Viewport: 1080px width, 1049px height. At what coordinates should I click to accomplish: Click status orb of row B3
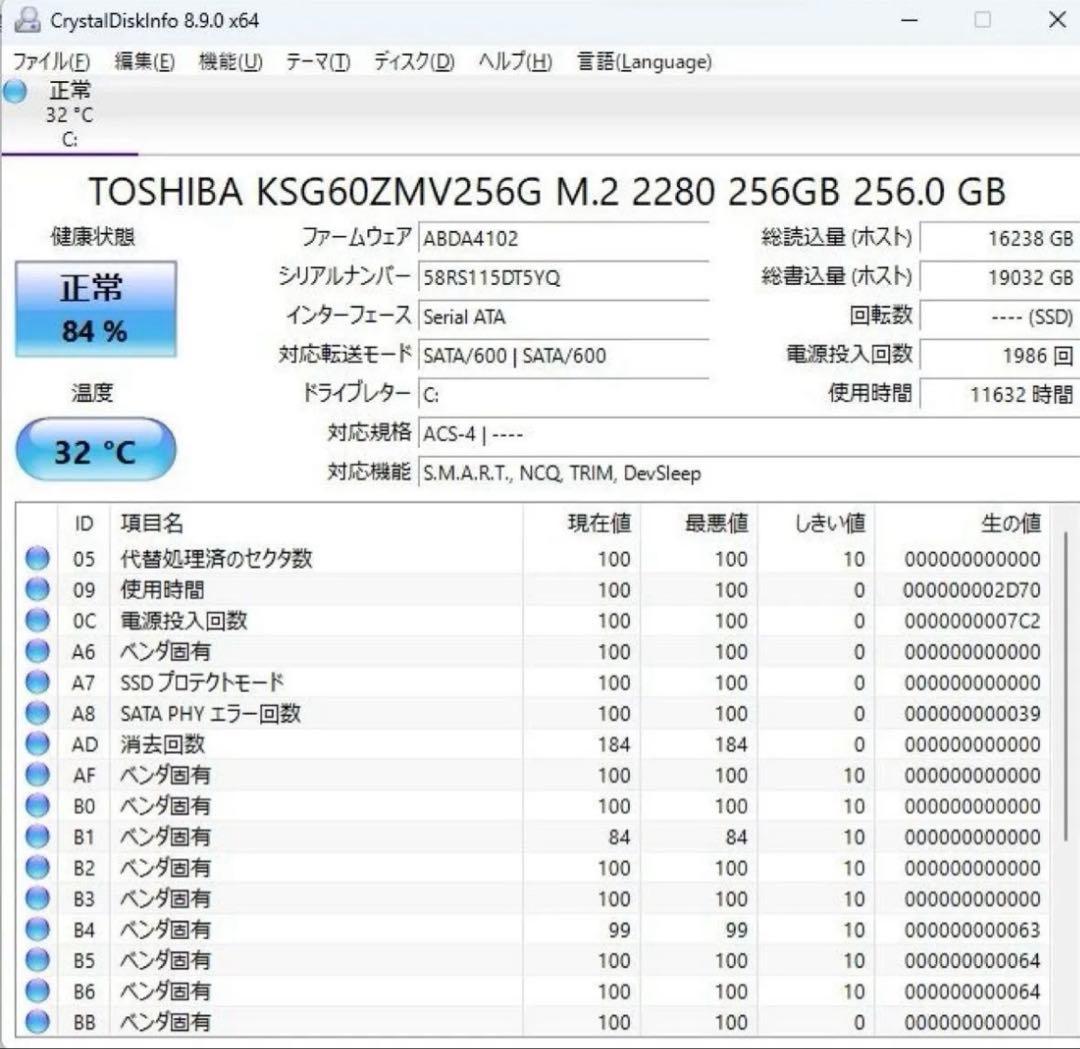[x=37, y=898]
